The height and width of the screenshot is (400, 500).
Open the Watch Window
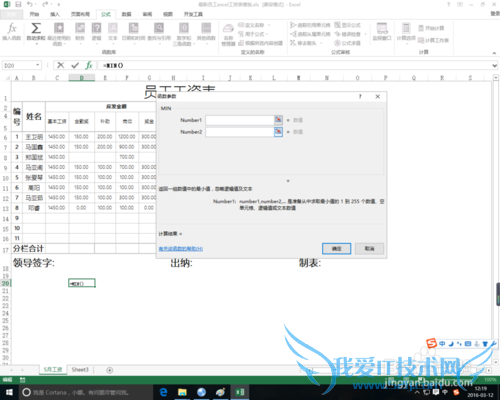tap(382, 32)
